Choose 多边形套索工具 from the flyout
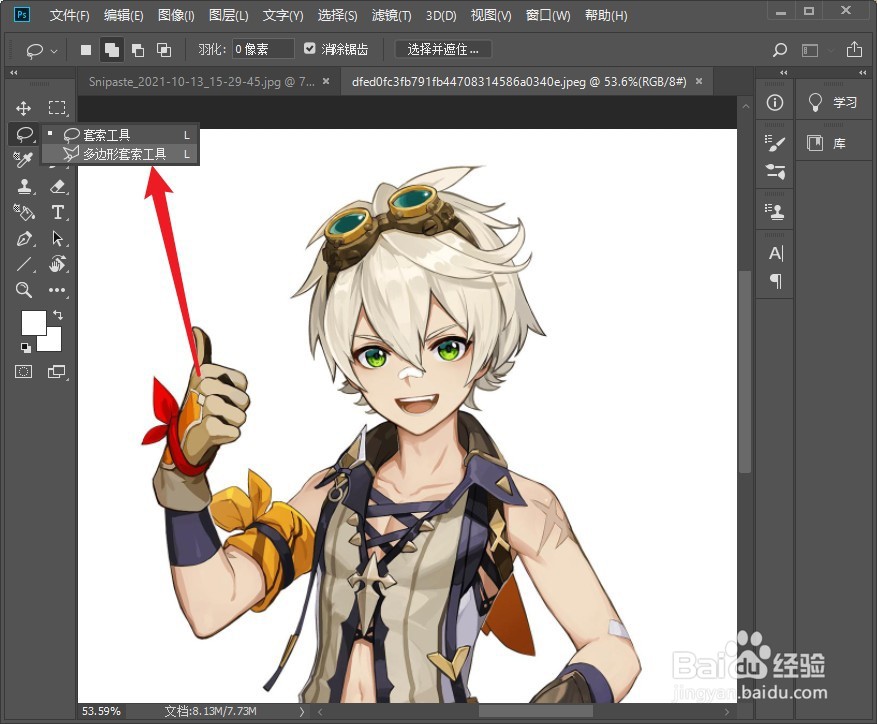Screen dimensions: 877x724 [x=121, y=154]
